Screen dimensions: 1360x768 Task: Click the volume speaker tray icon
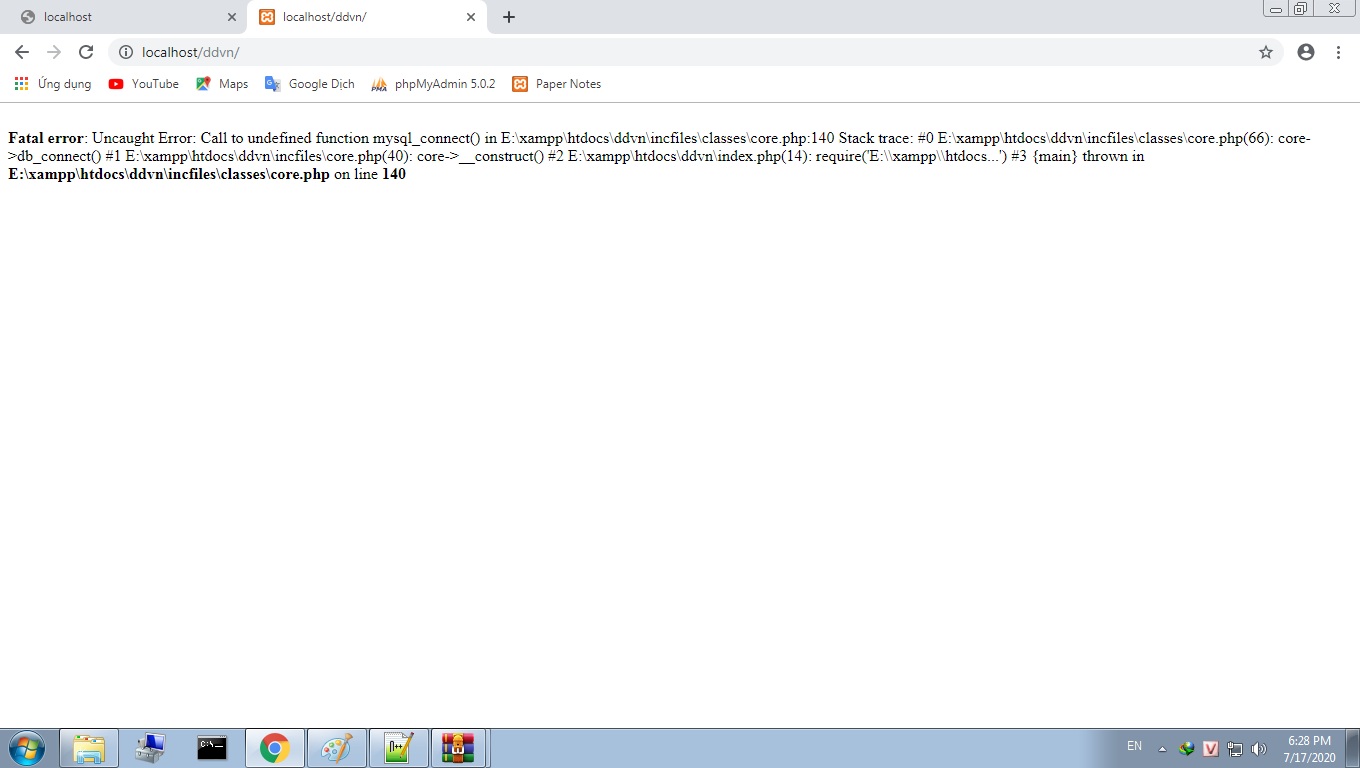[1259, 749]
